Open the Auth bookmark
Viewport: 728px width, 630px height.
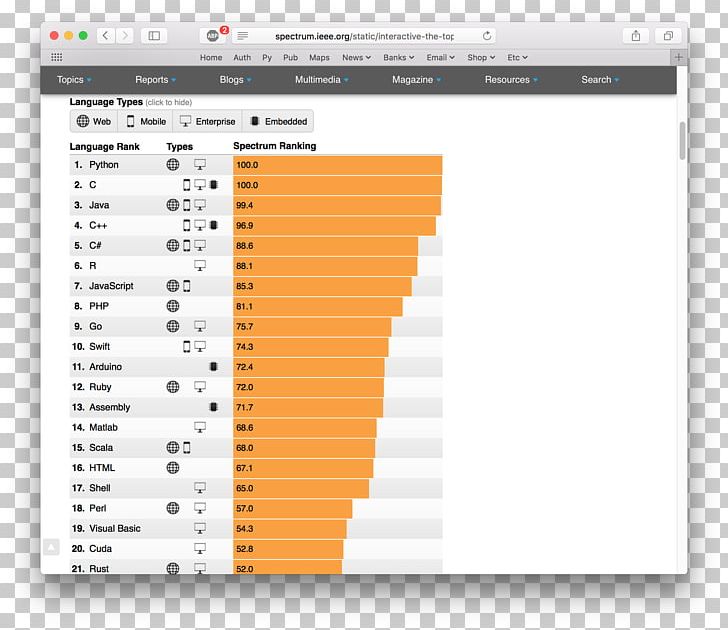click(242, 58)
